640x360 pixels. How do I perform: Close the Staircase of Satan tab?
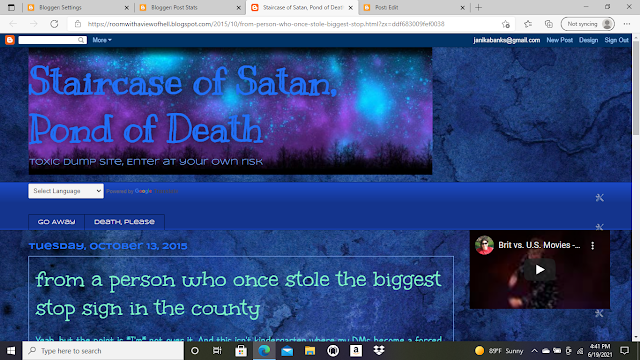tap(351, 7)
